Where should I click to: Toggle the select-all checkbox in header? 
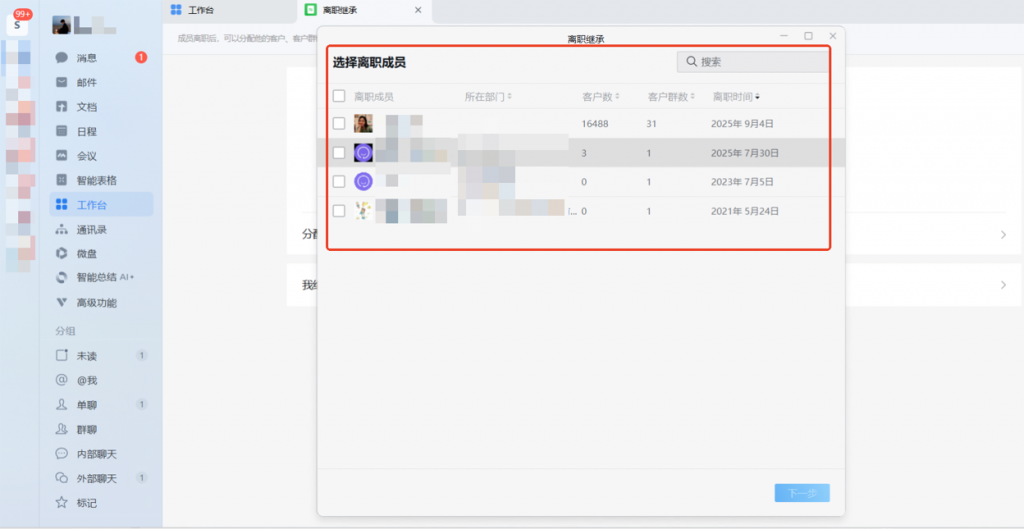point(339,96)
